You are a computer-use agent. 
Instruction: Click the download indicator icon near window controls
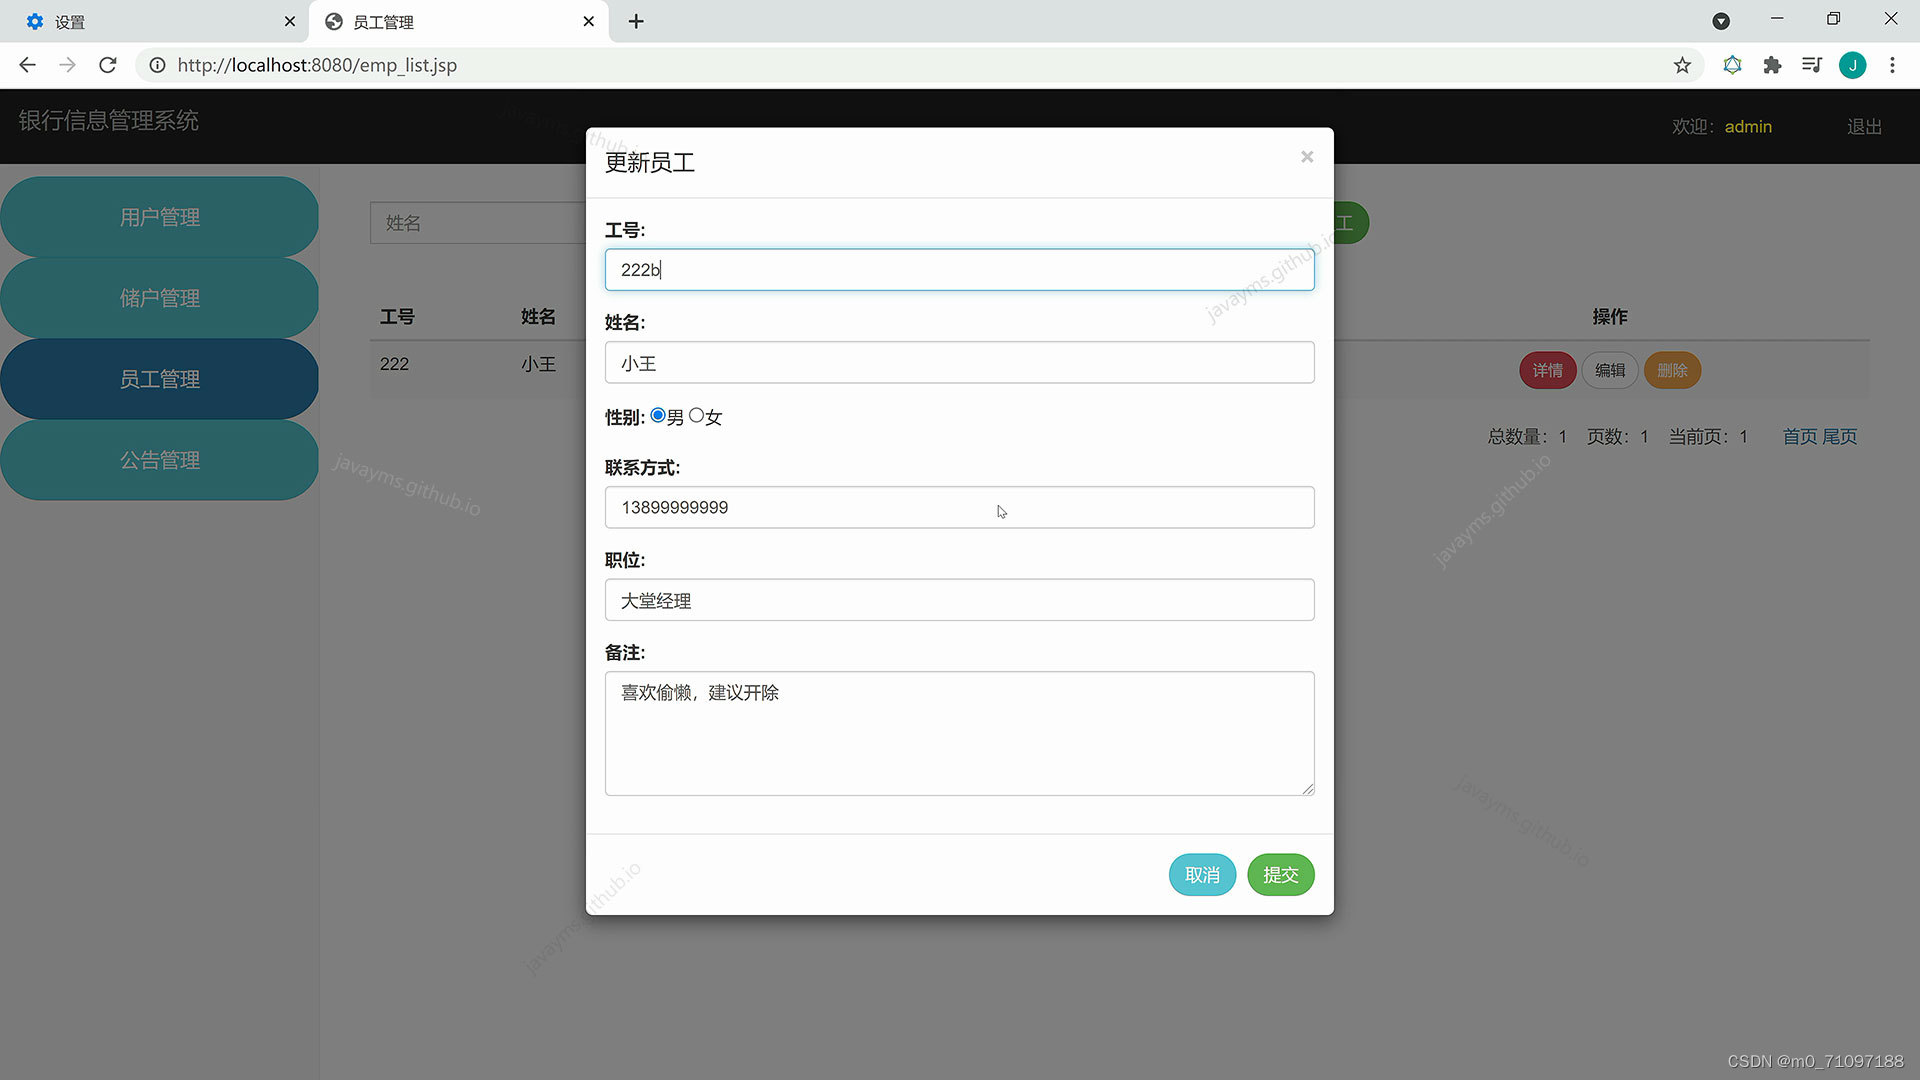[1722, 20]
